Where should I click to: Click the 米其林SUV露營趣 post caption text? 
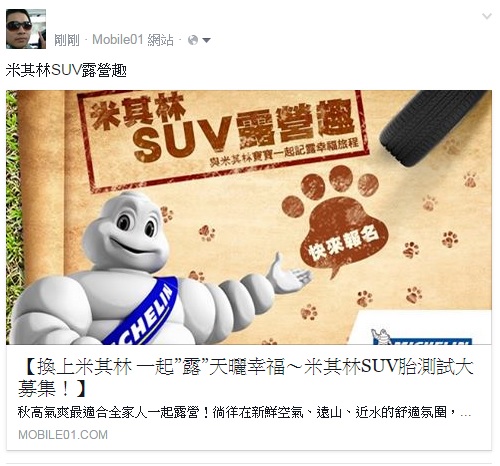(x=66, y=70)
